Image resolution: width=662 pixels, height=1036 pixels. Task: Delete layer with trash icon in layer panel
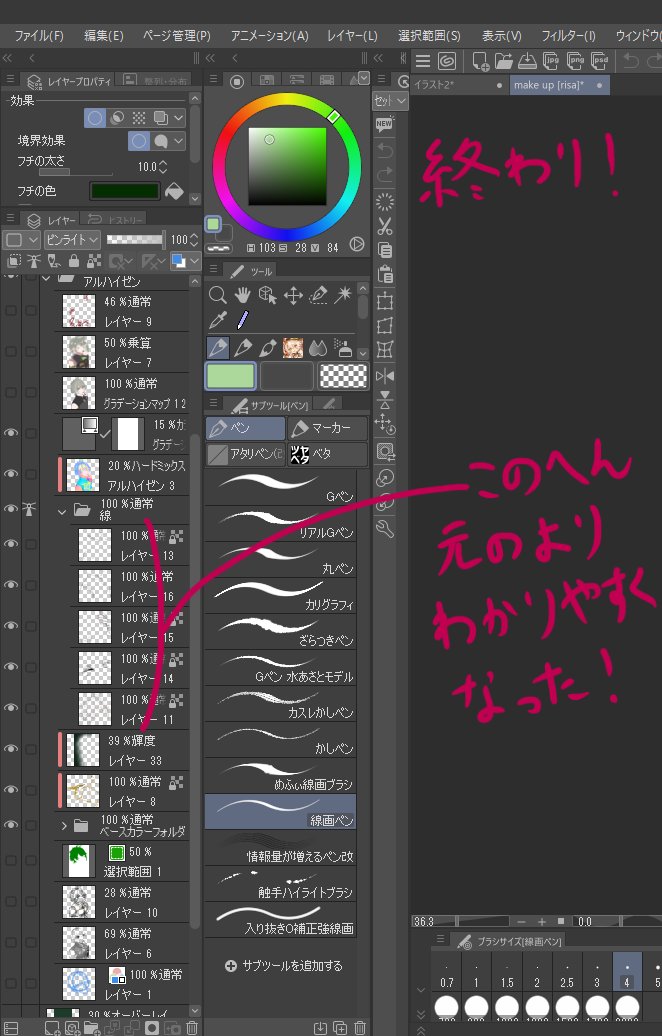tap(192, 1028)
